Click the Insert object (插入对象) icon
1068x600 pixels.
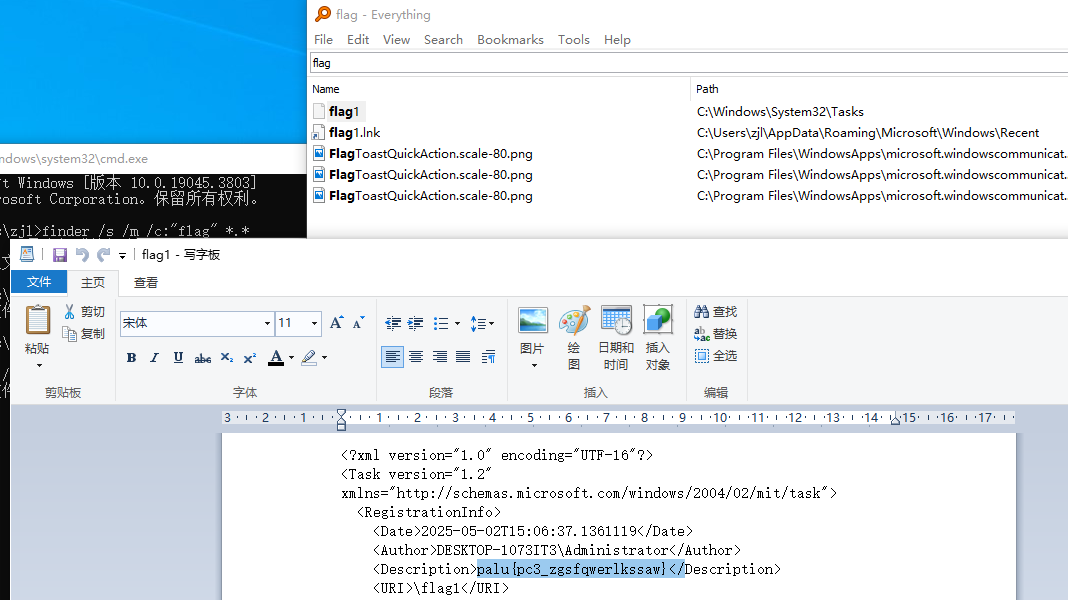(x=657, y=321)
